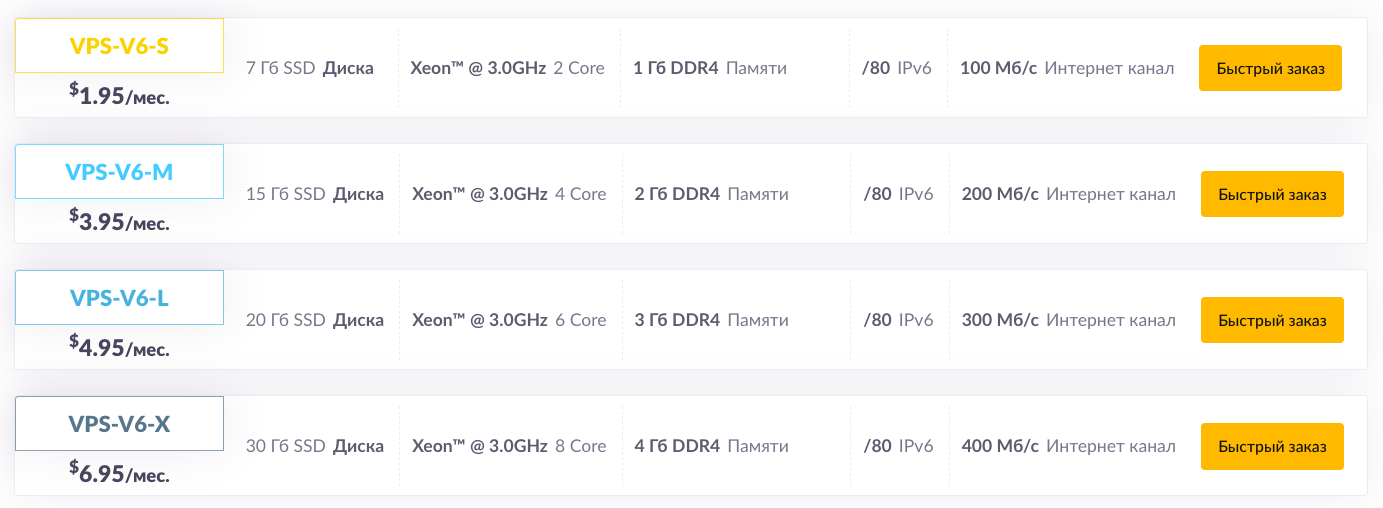This screenshot has height=508, width=1383.
Task: Click the $1.95/мес. price
Action: [119, 95]
